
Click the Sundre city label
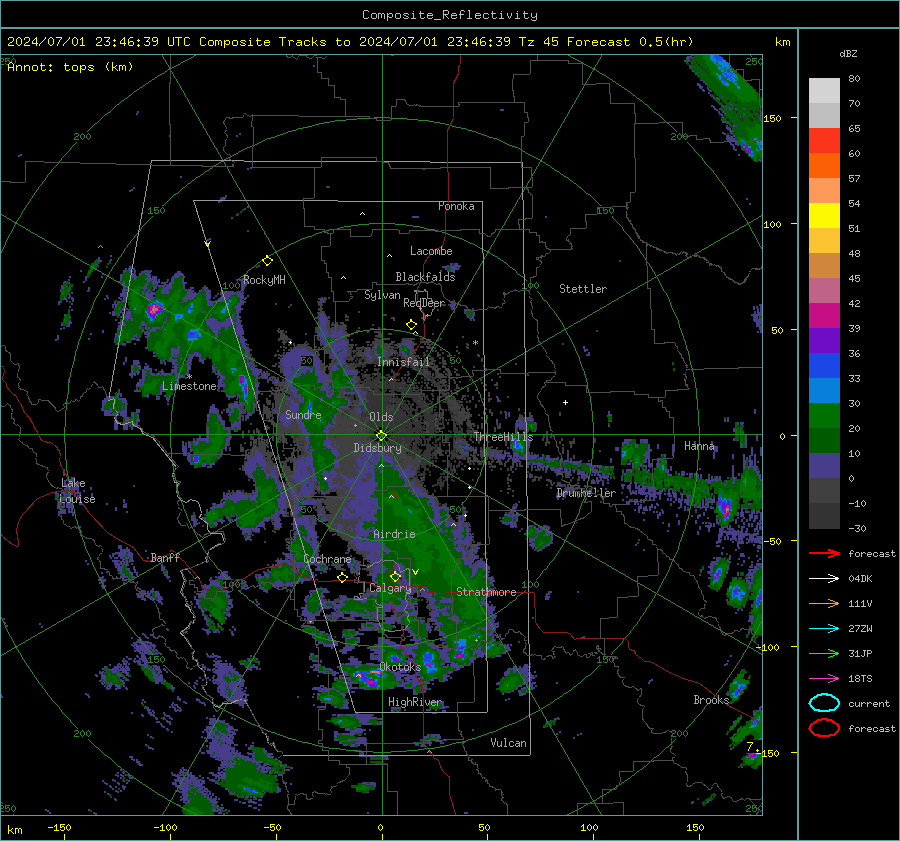coord(303,414)
